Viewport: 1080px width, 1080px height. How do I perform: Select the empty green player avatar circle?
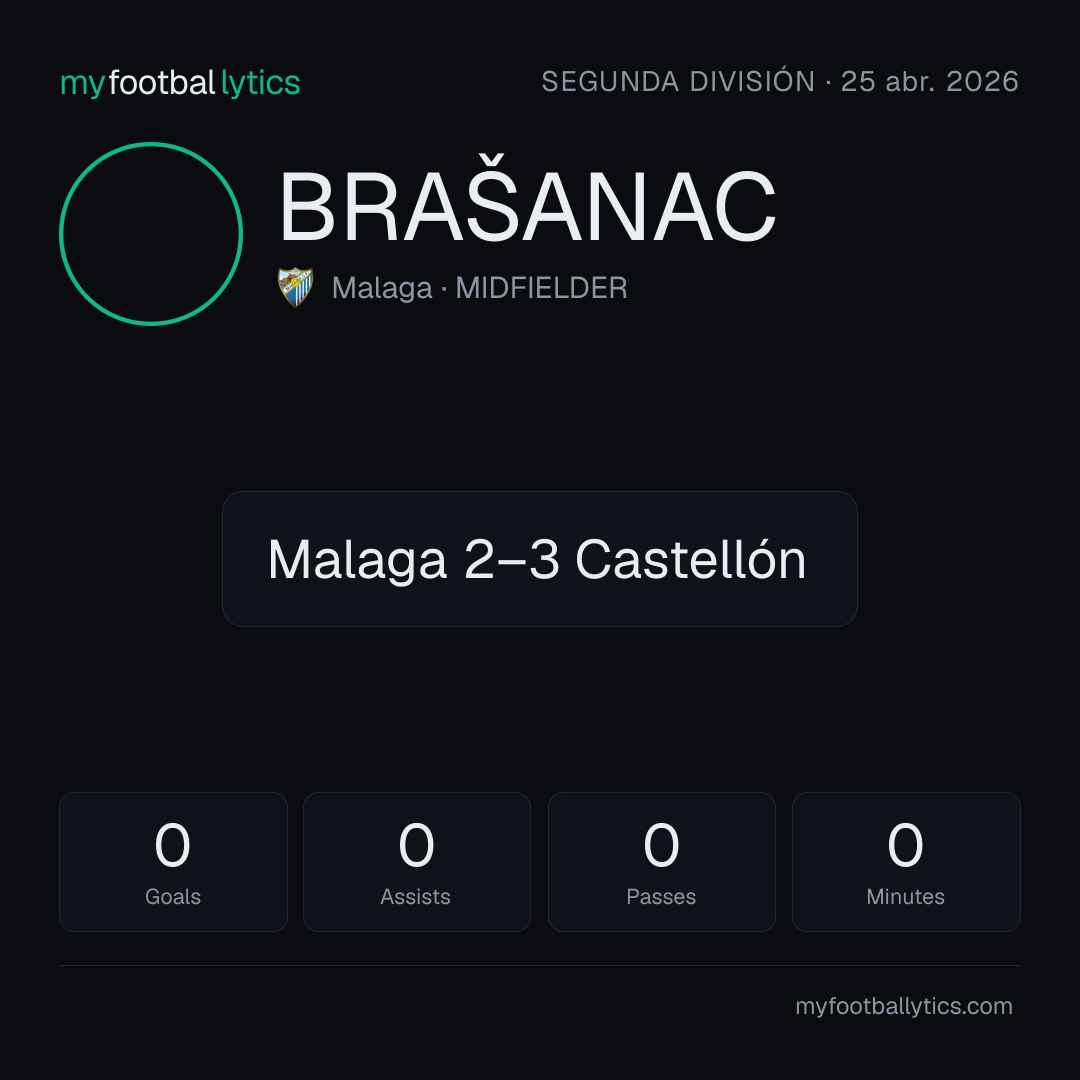(151, 233)
